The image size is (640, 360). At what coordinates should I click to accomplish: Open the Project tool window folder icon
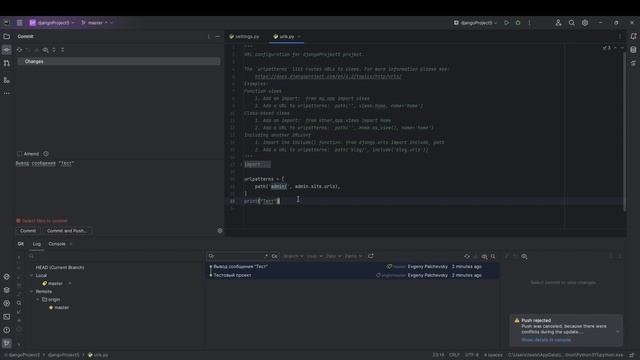[7, 36]
